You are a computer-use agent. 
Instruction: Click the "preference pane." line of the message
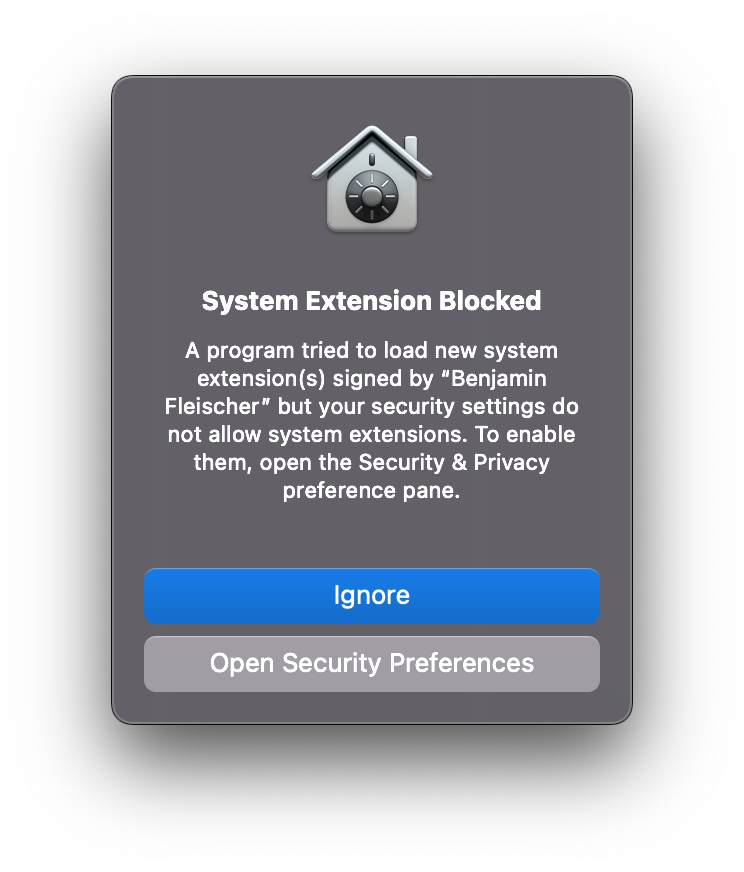pyautogui.click(x=371, y=491)
